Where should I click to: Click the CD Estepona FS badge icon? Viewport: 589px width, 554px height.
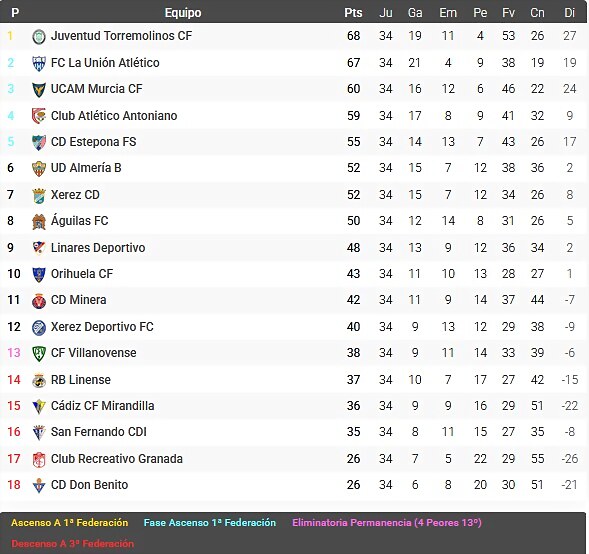(39, 142)
